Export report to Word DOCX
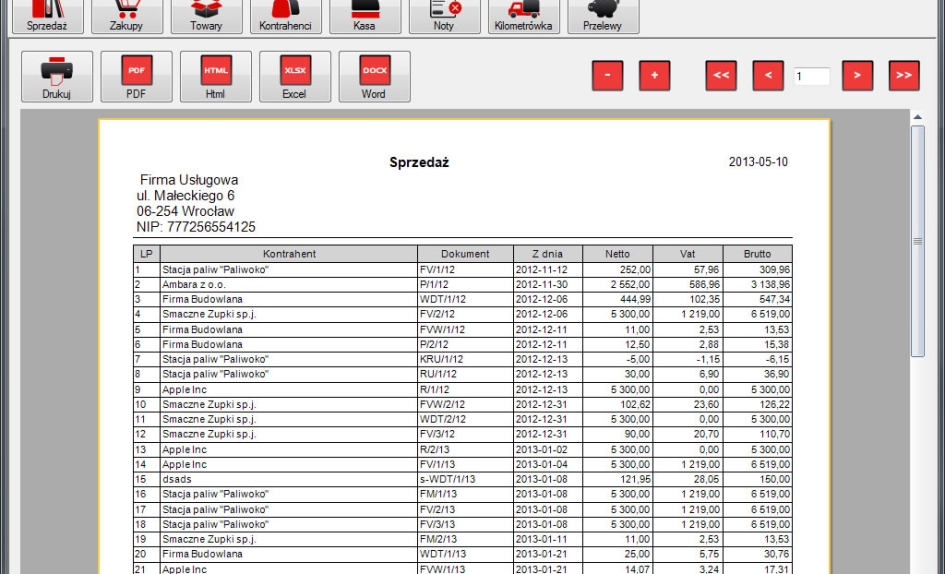This screenshot has height=574, width=945. point(374,77)
